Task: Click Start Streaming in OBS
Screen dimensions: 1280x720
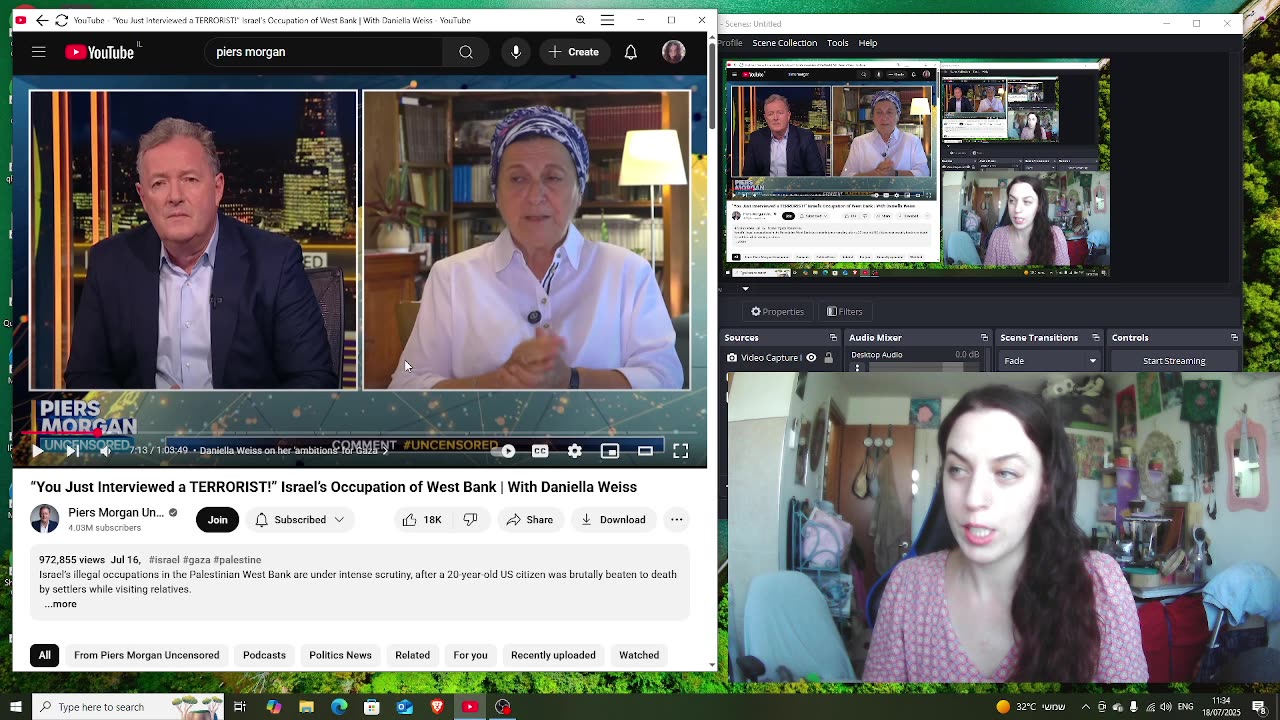Action: [x=1174, y=361]
